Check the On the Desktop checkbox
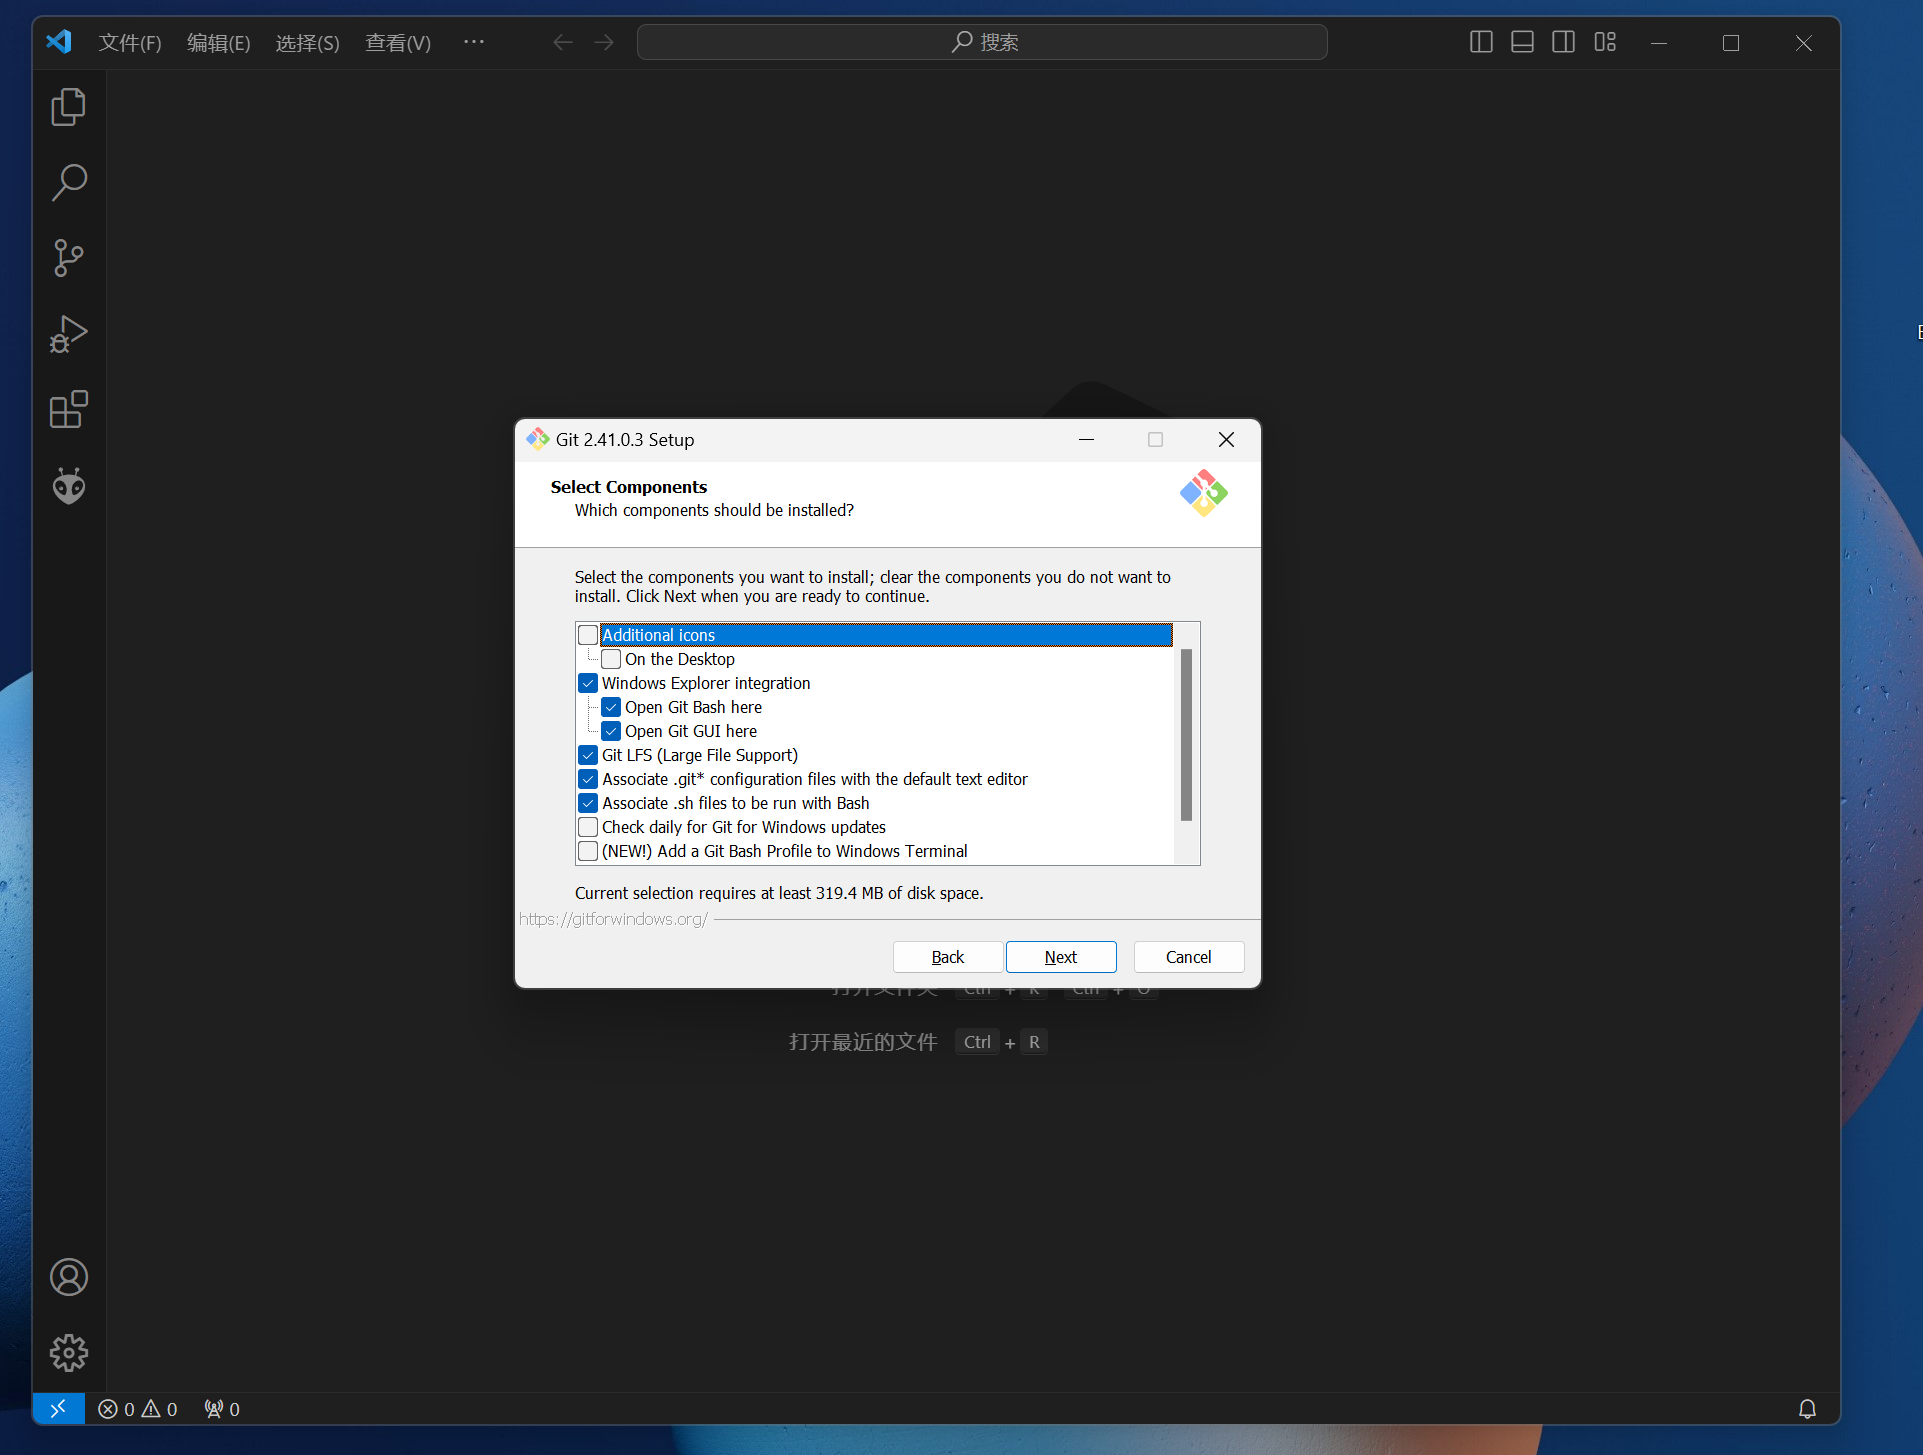 [611, 659]
